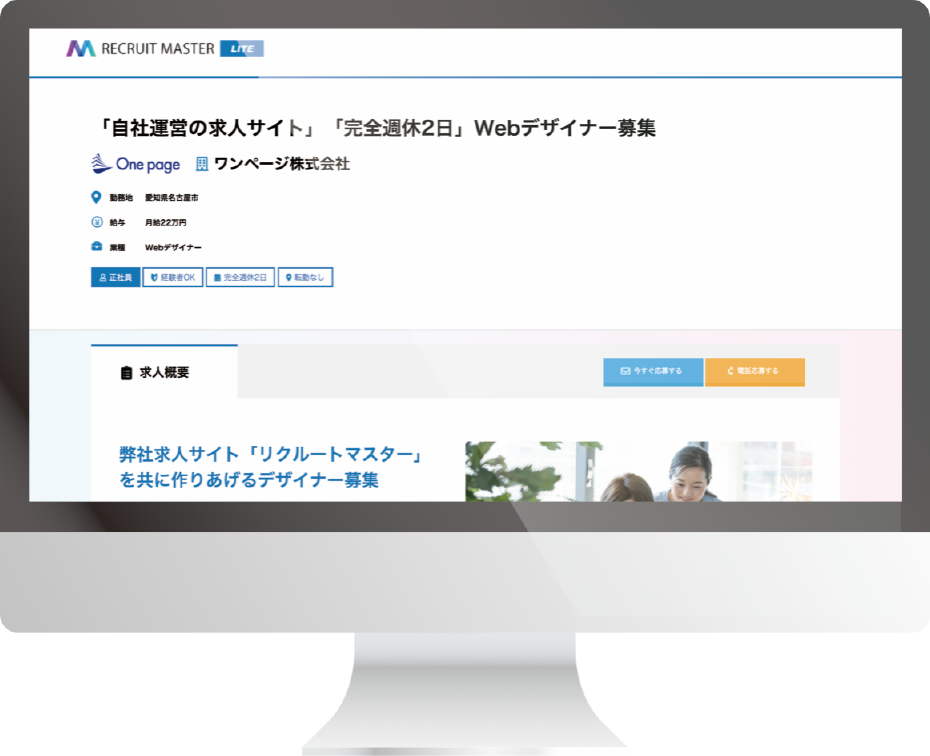Click the LITE badge beside Recruit Master
The width and height of the screenshot is (930, 756).
click(242, 48)
